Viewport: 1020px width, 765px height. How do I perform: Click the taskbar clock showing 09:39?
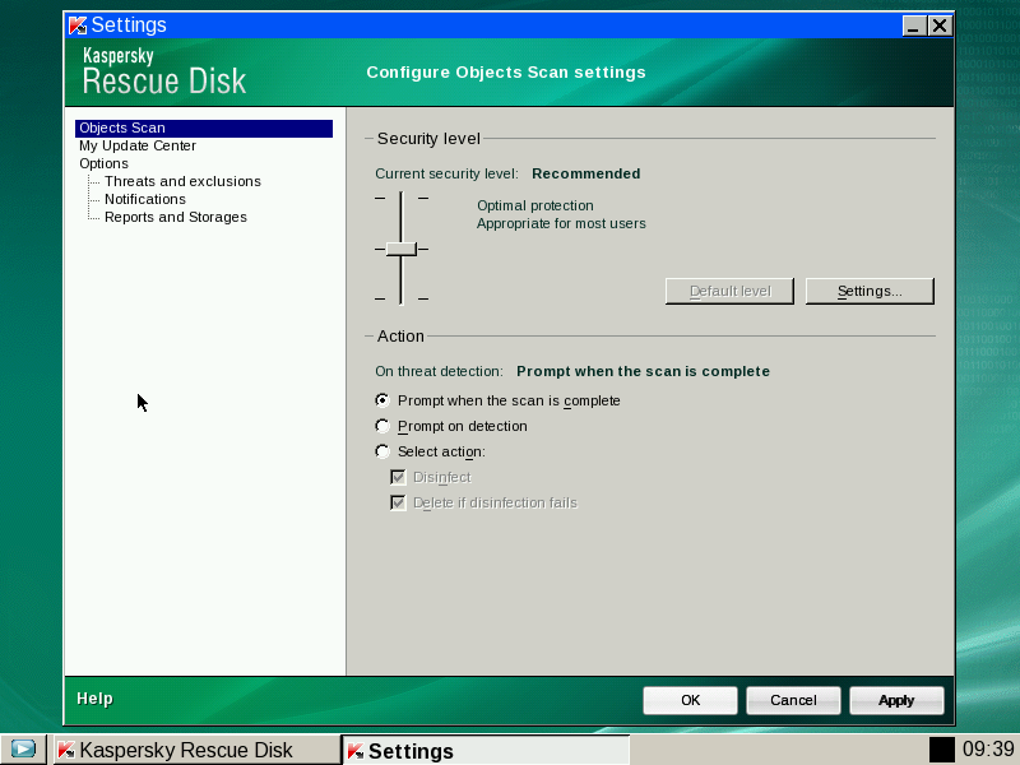pos(988,749)
